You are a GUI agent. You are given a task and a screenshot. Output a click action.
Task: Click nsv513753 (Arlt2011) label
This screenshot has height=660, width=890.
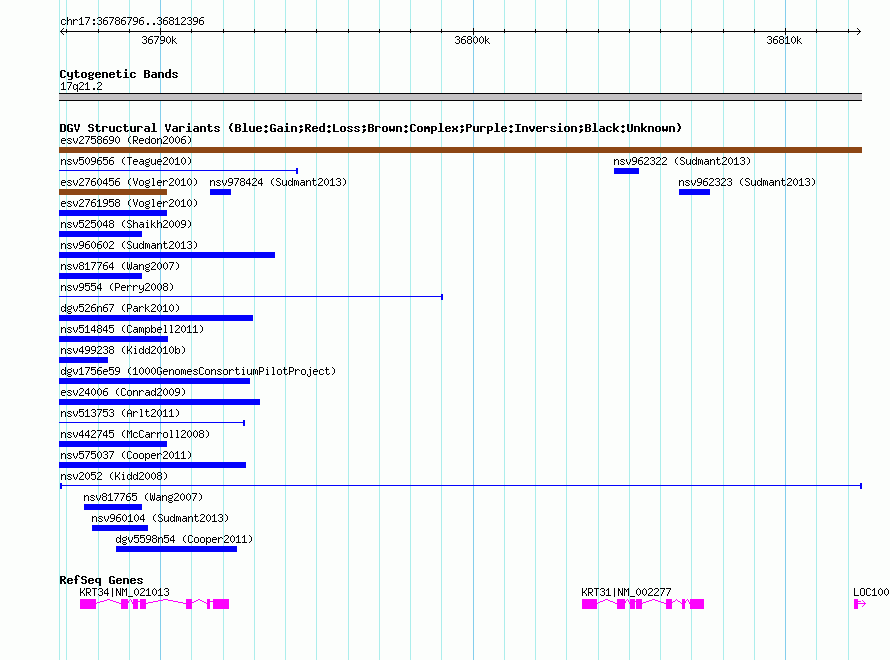coord(120,413)
